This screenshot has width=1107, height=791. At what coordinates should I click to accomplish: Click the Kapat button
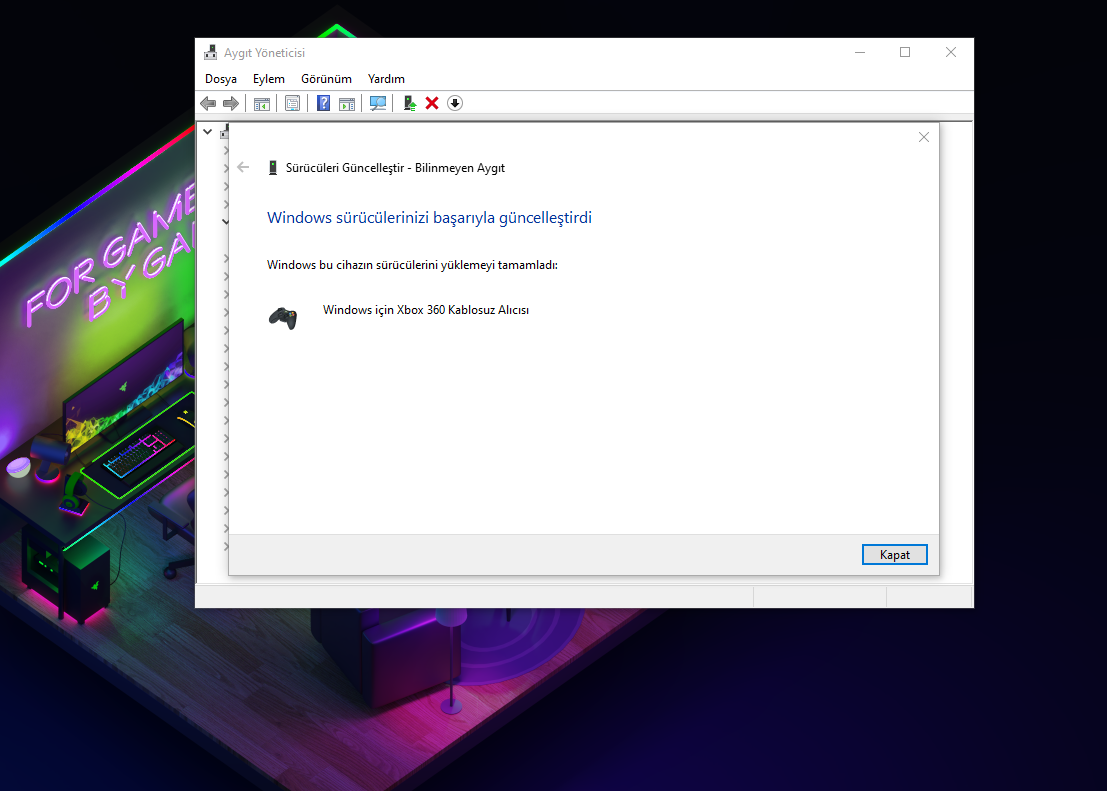[894, 554]
